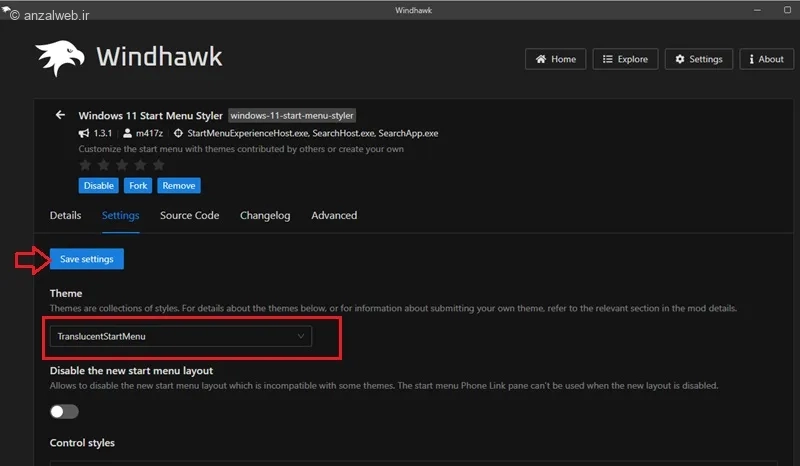Click the chevron arrow in Theme combo box

point(301,337)
